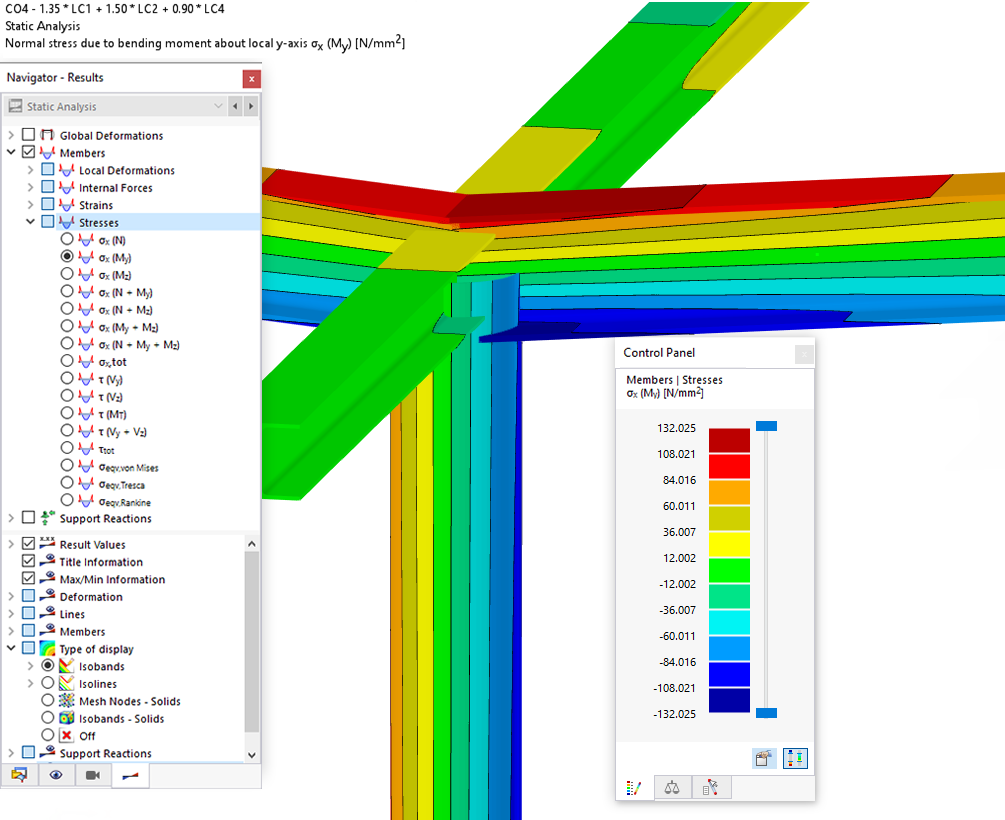Expand the Global Deformations node

click(x=11, y=135)
